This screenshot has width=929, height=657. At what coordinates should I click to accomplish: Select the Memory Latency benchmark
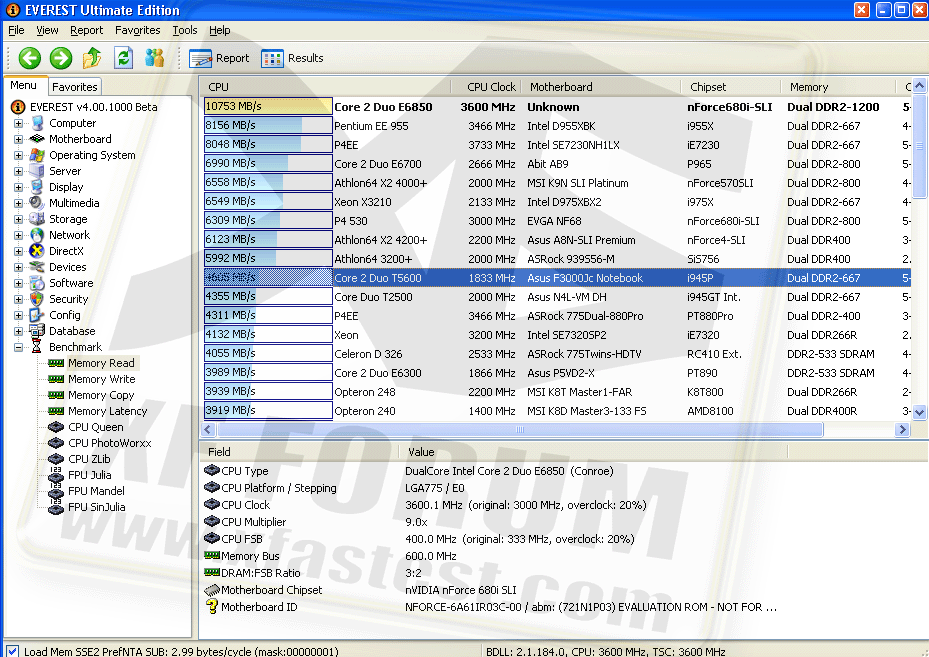point(107,411)
